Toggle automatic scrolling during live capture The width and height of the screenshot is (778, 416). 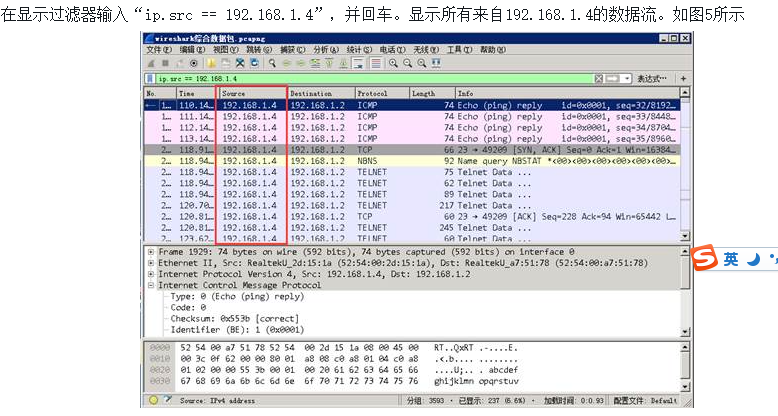pyautogui.click(x=358, y=64)
